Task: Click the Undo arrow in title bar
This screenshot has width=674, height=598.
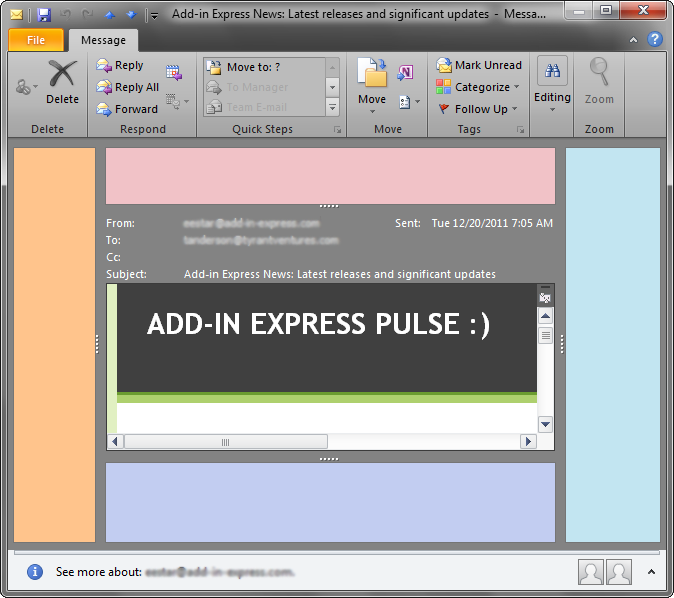Action: tap(65, 15)
